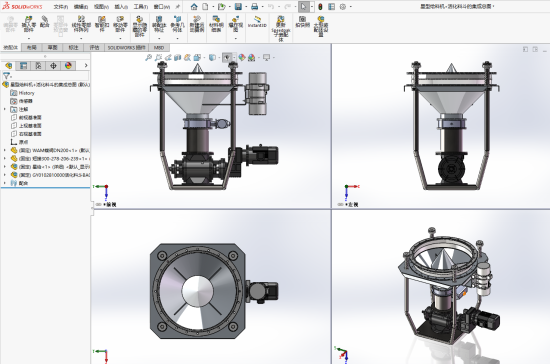Open the 编辑(E) Edit menu

81,7
